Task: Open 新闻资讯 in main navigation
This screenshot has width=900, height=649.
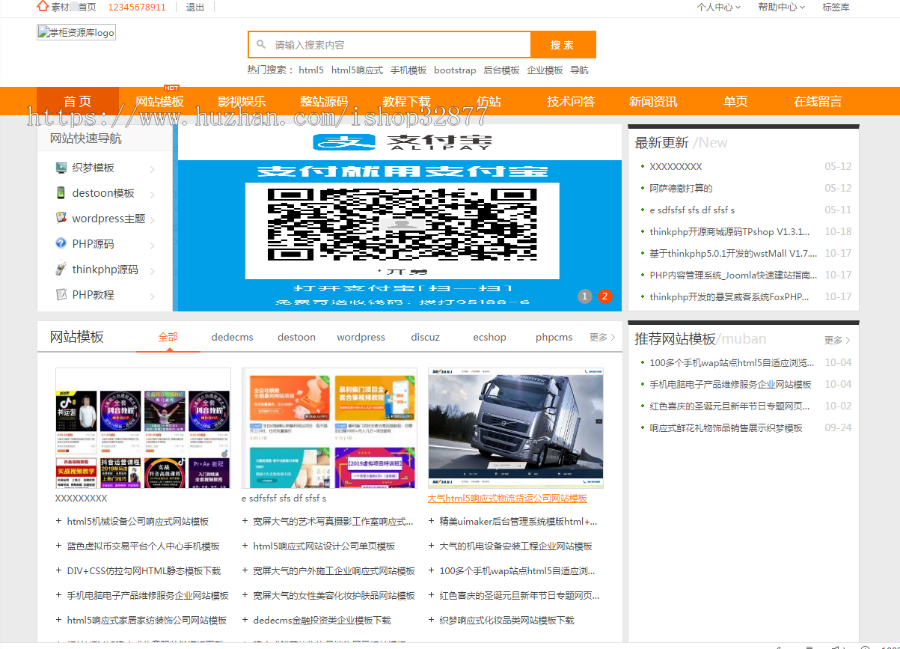Action: tap(653, 102)
